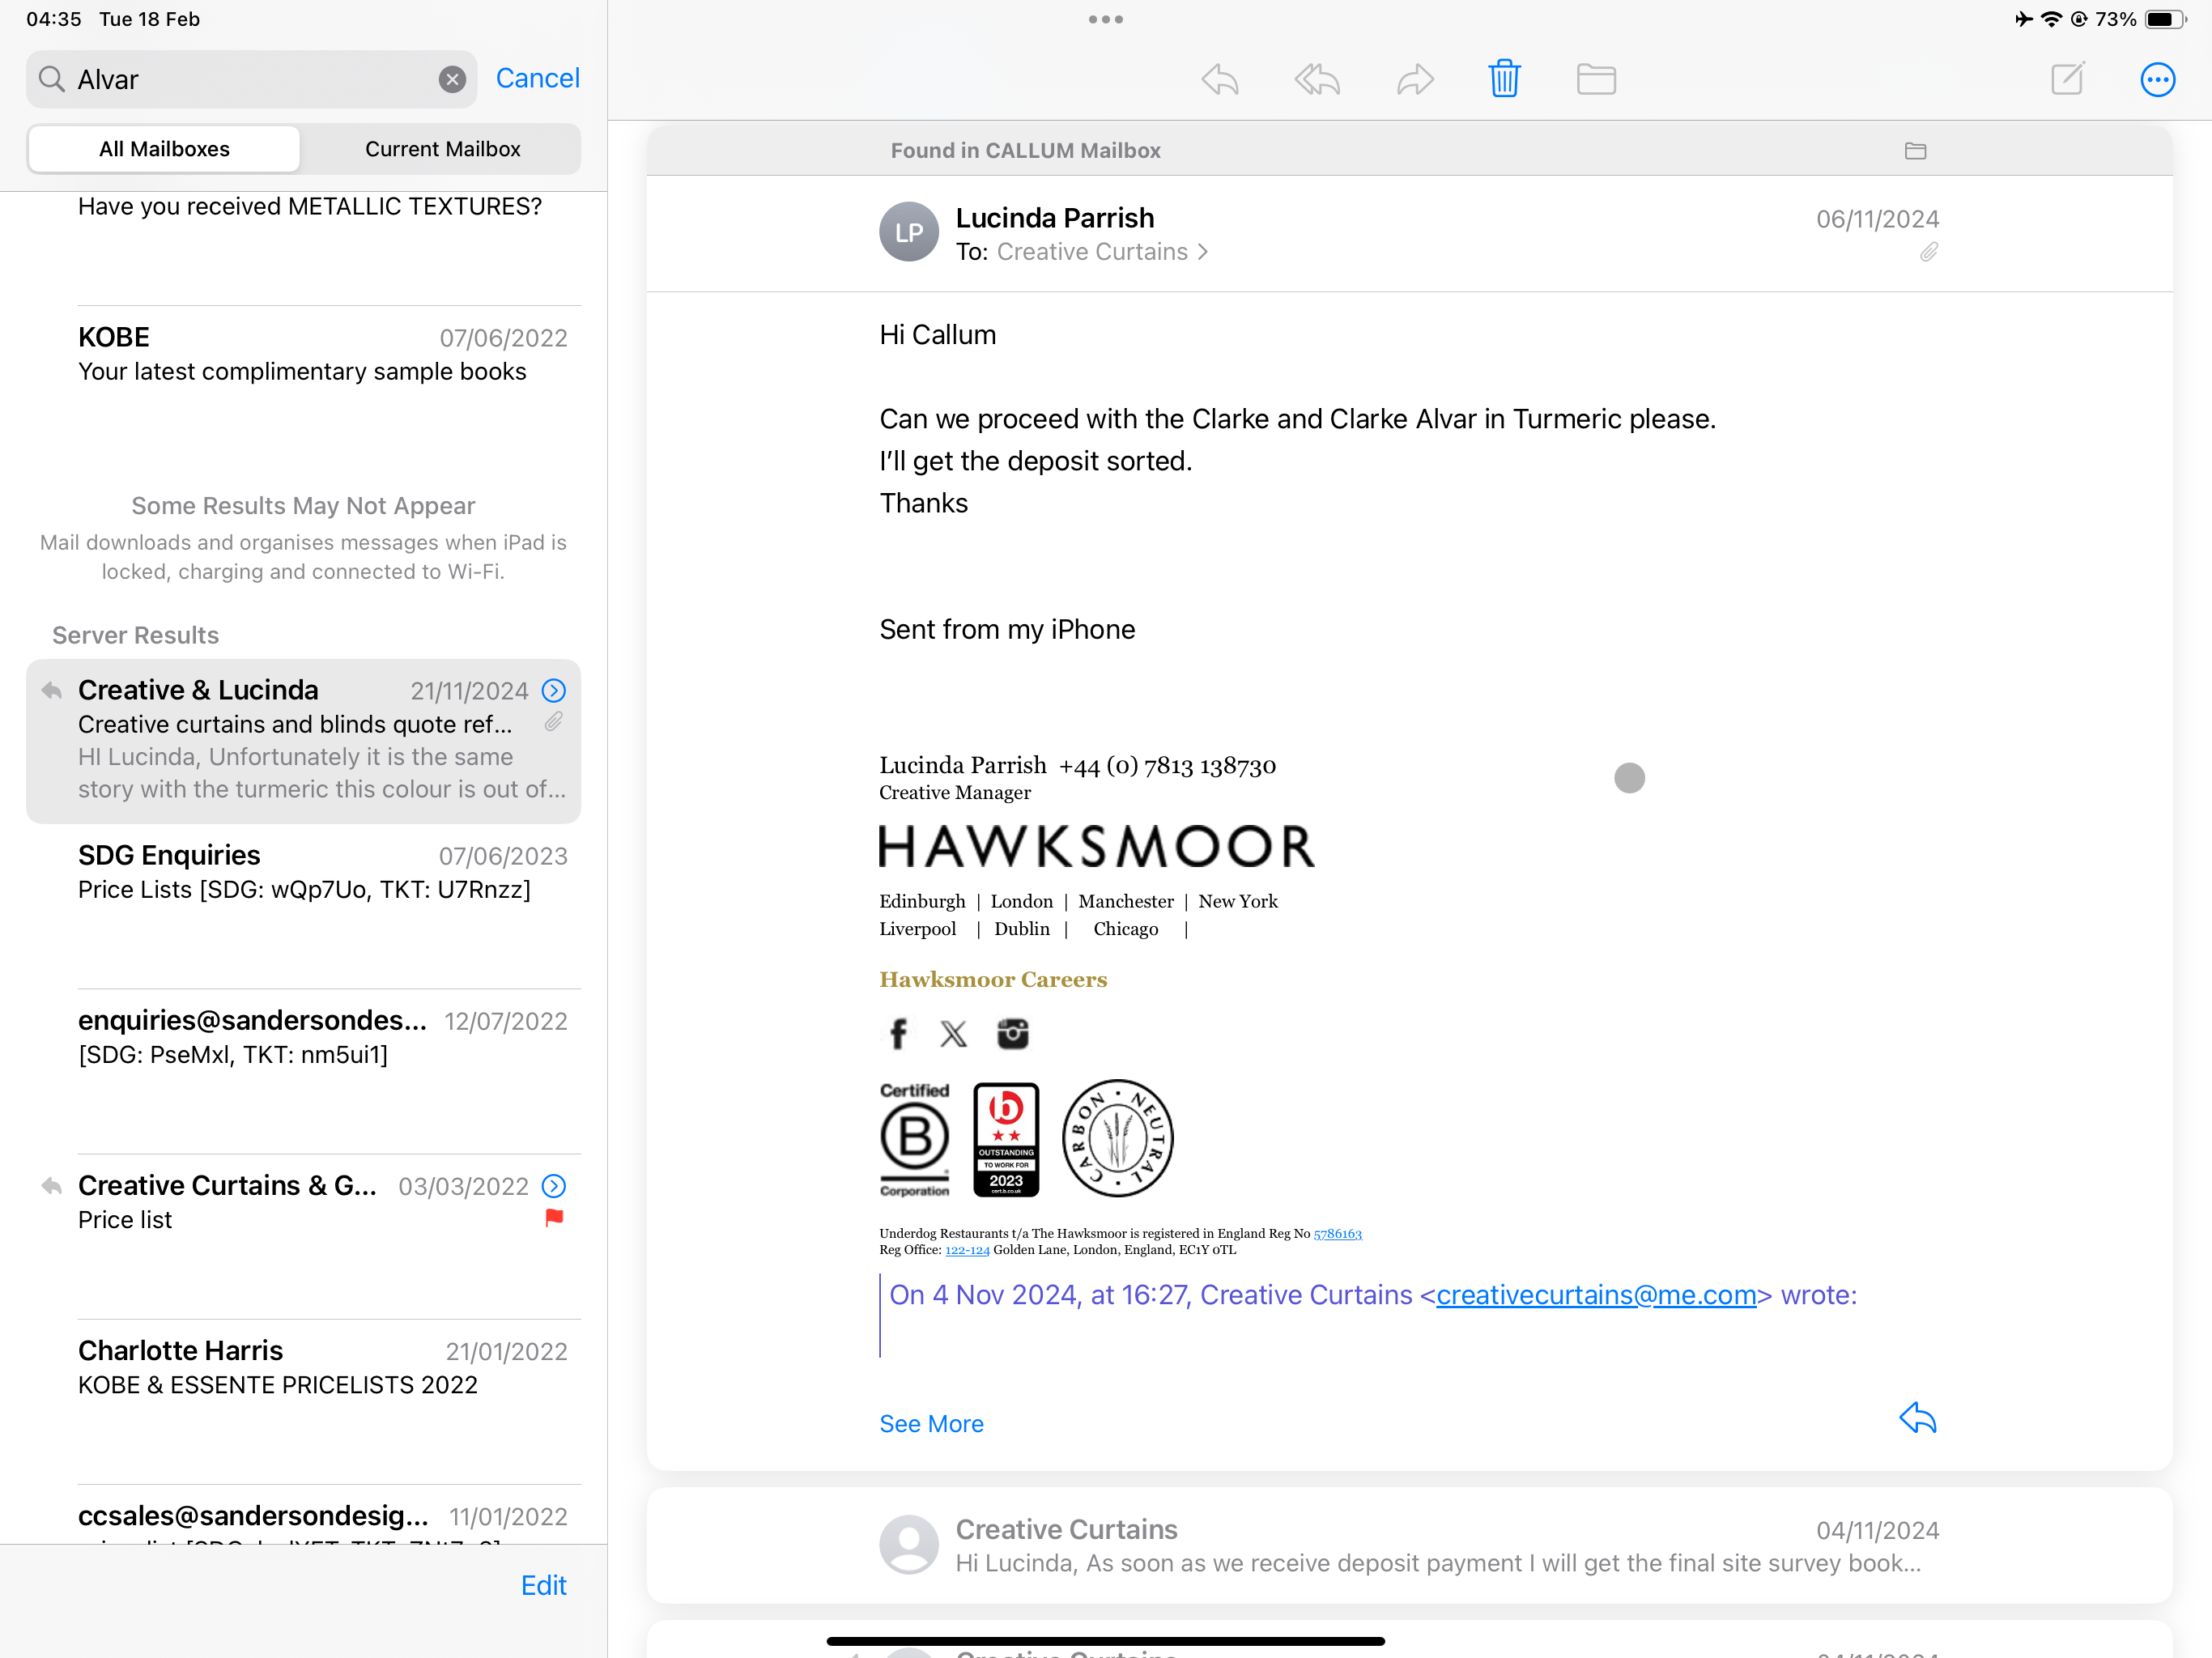Switch to Current Mailbox scope

[442, 149]
